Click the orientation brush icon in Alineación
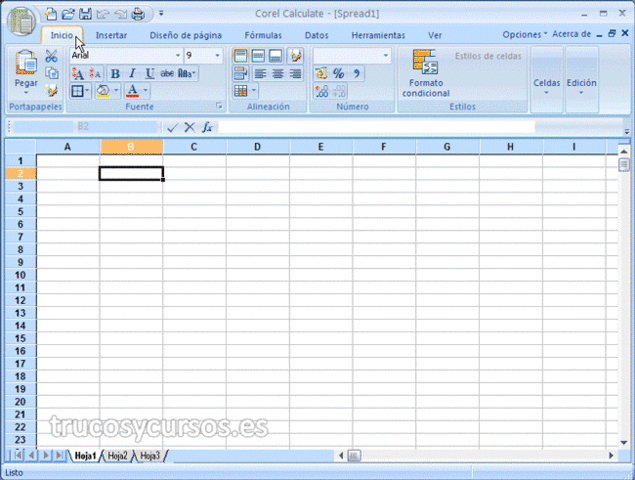This screenshot has height=480, width=635. click(x=295, y=56)
